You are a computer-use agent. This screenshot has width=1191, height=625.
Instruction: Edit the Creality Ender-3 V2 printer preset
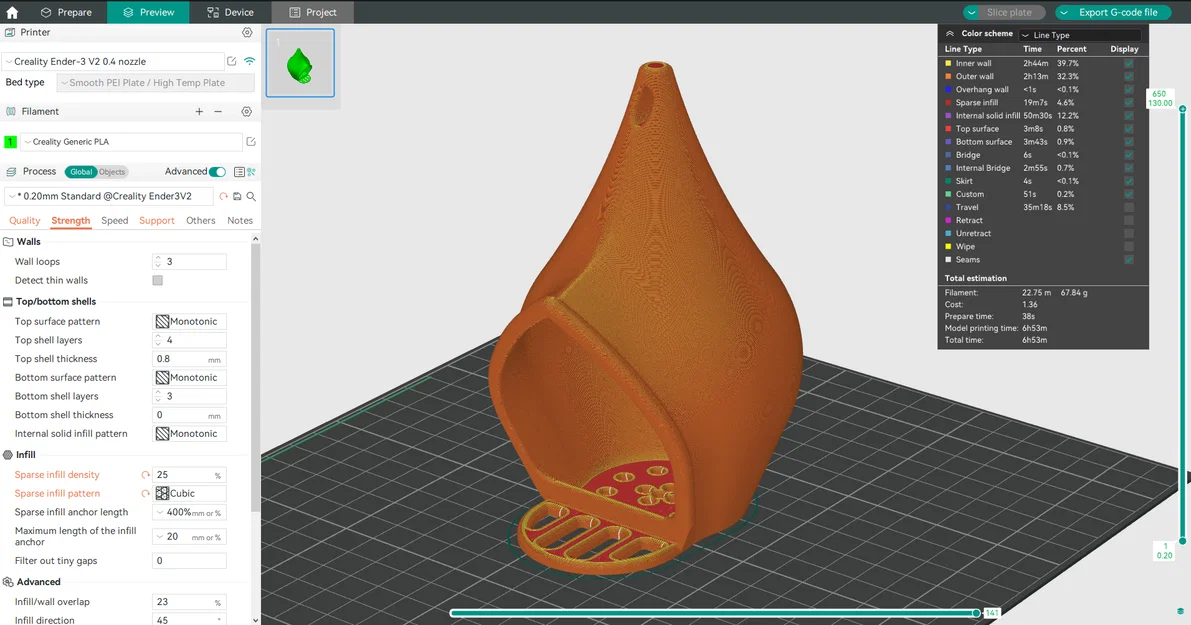[x=232, y=62]
